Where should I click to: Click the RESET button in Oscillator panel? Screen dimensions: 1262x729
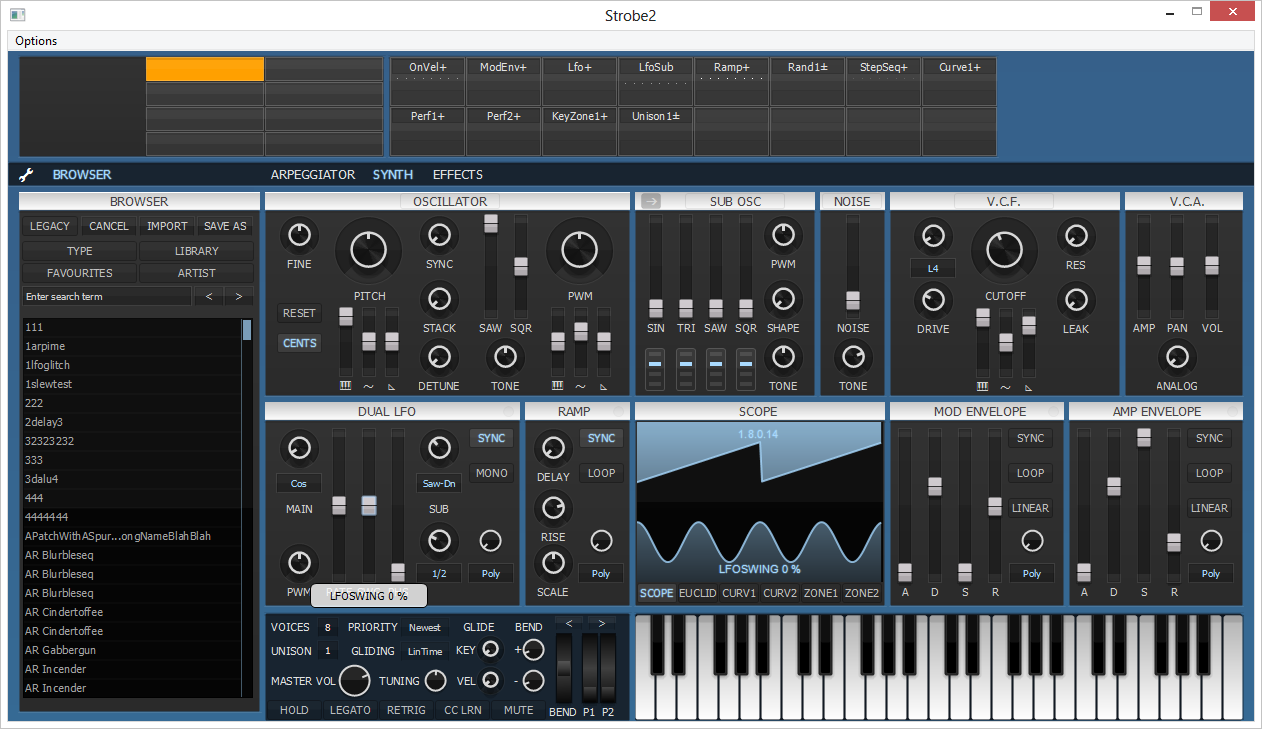(299, 313)
